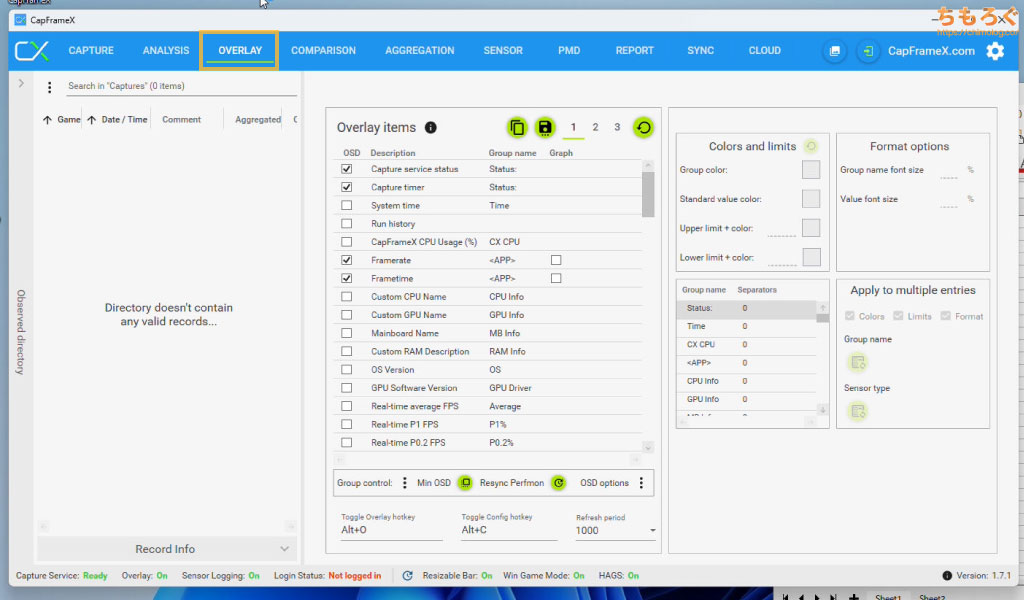Open the AGGREGATION tab

(419, 51)
